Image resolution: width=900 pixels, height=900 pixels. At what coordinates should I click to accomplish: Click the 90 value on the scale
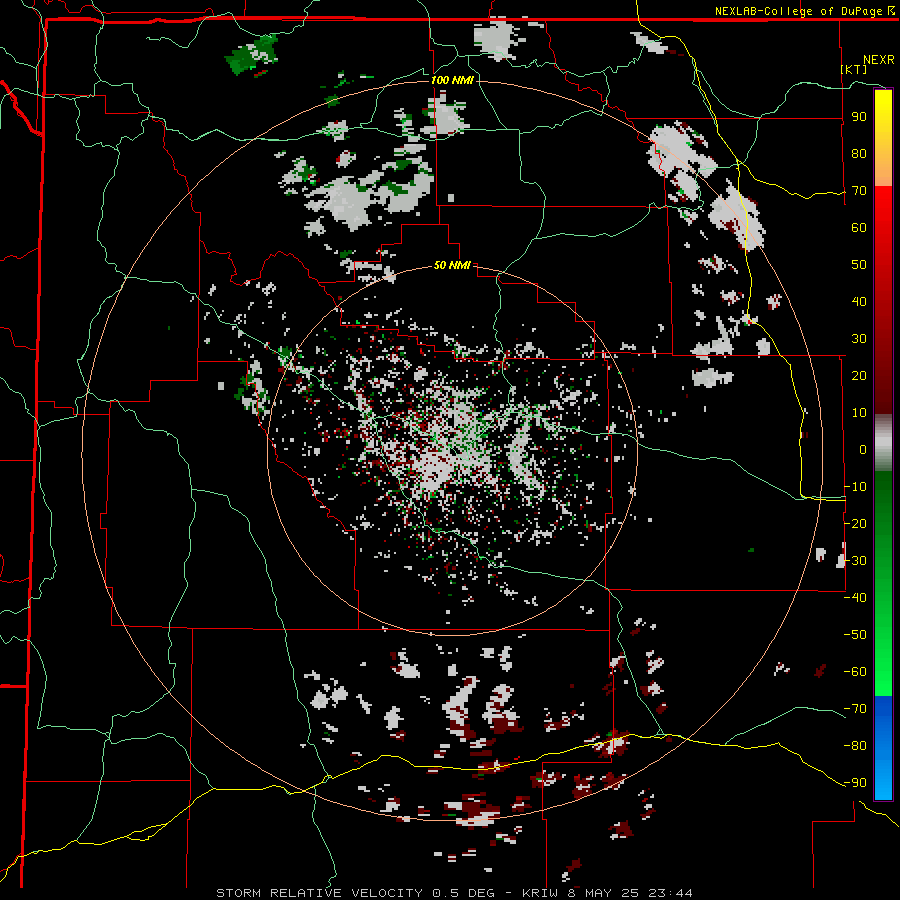[x=859, y=117]
